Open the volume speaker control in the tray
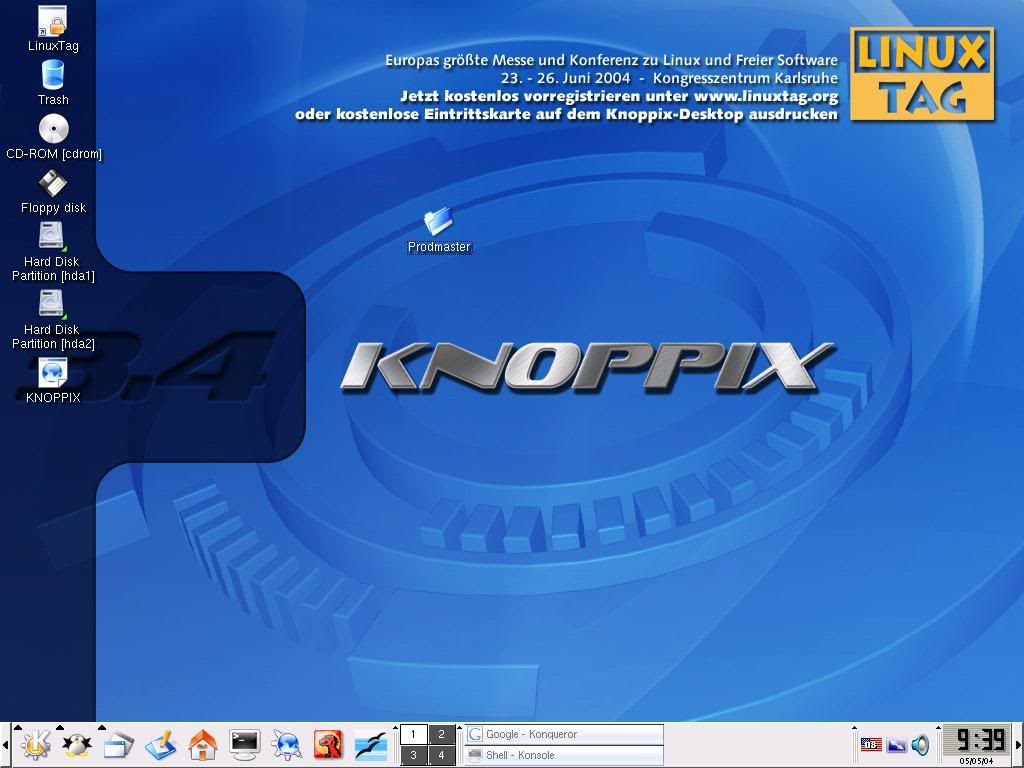This screenshot has width=1024, height=768. click(x=921, y=744)
